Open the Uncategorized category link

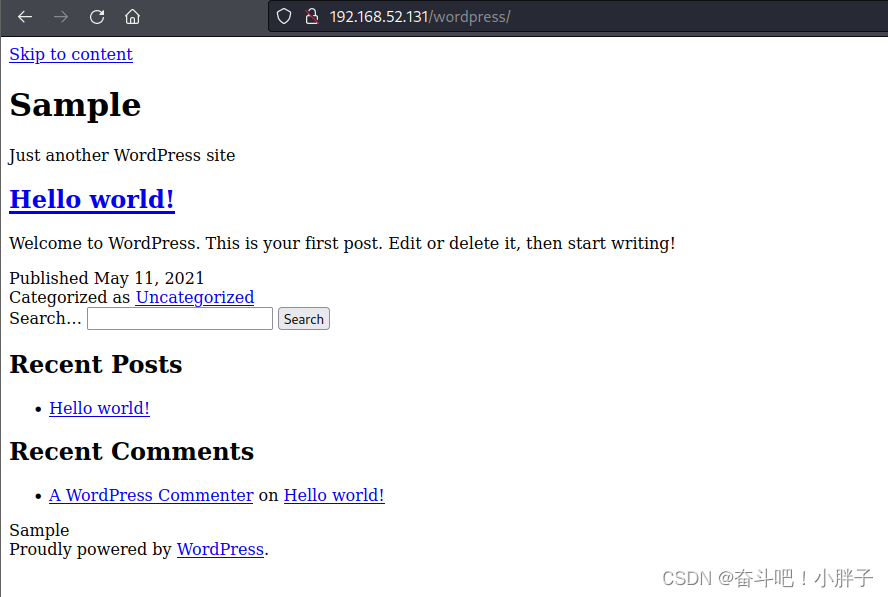(x=195, y=297)
